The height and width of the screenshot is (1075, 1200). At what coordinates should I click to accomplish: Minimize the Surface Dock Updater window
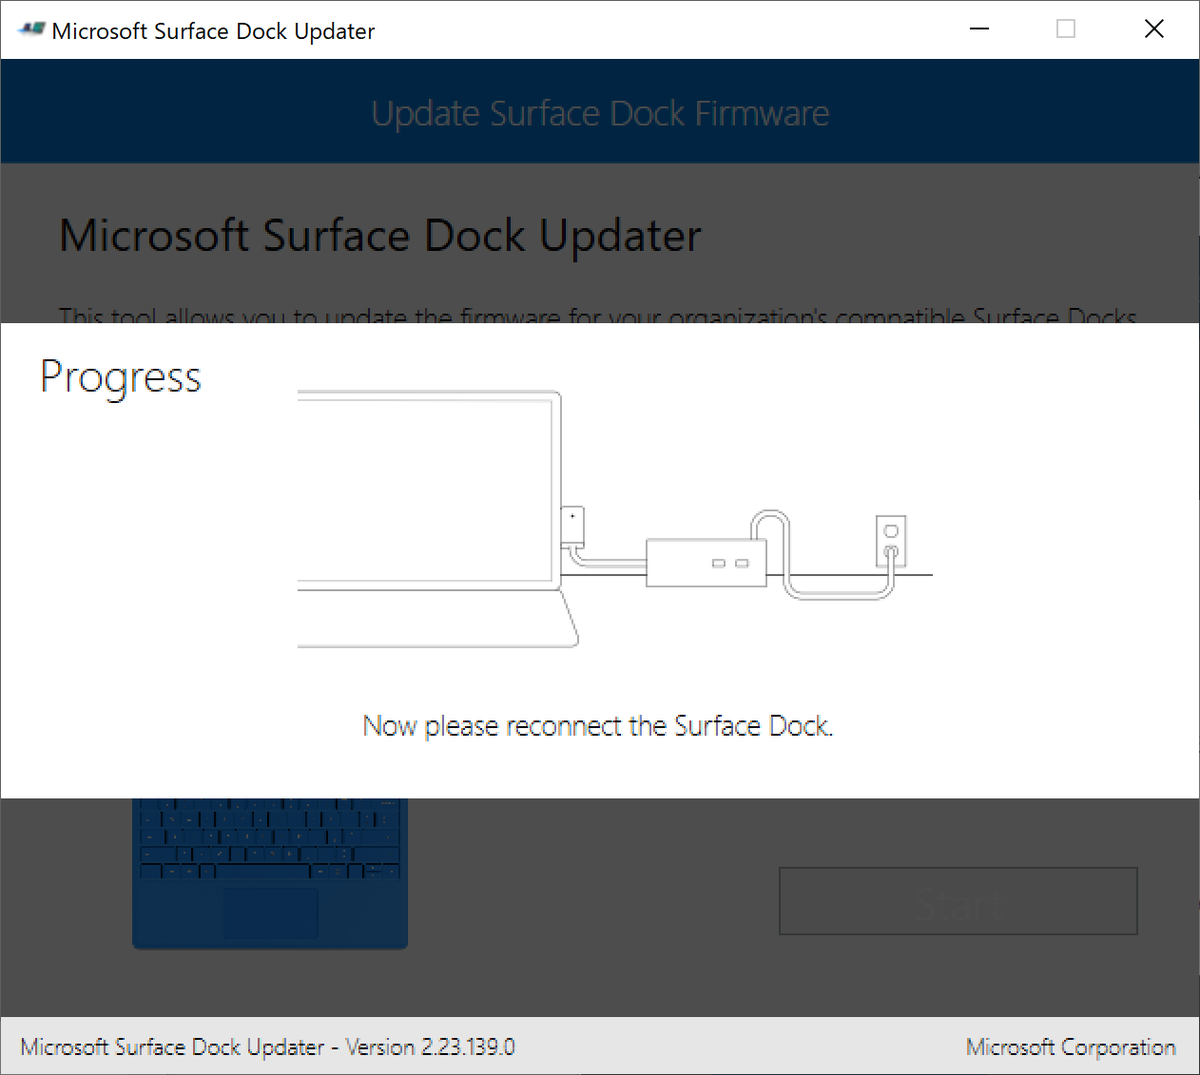(980, 29)
